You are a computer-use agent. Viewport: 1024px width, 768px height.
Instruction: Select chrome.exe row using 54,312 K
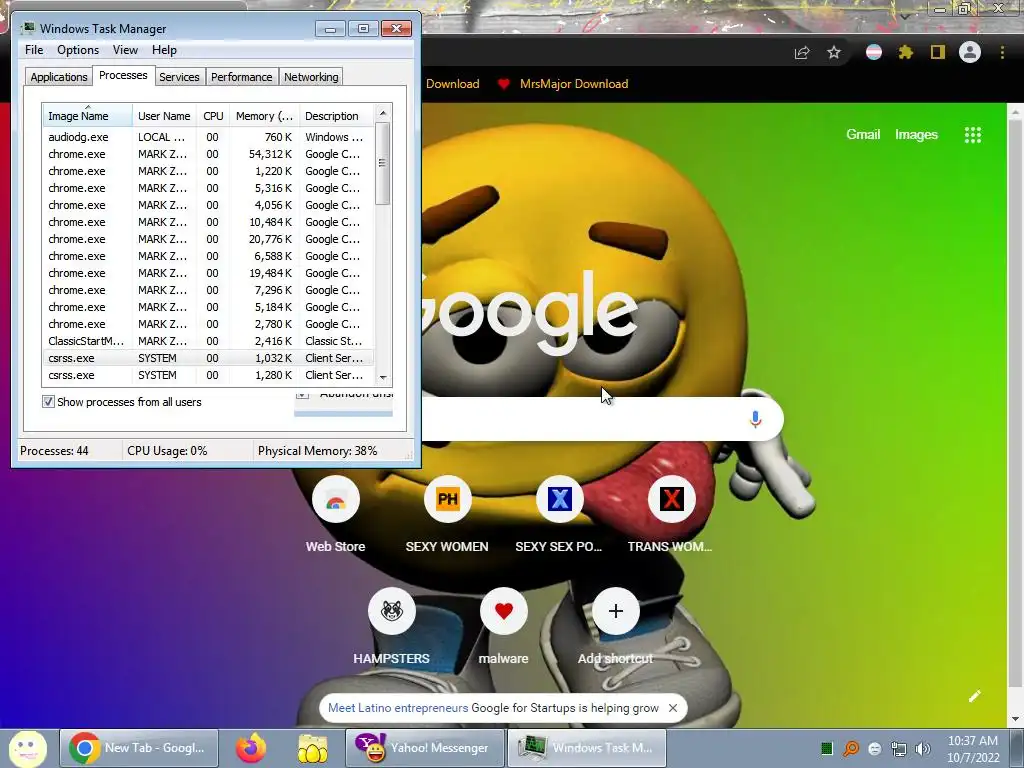pos(209,154)
